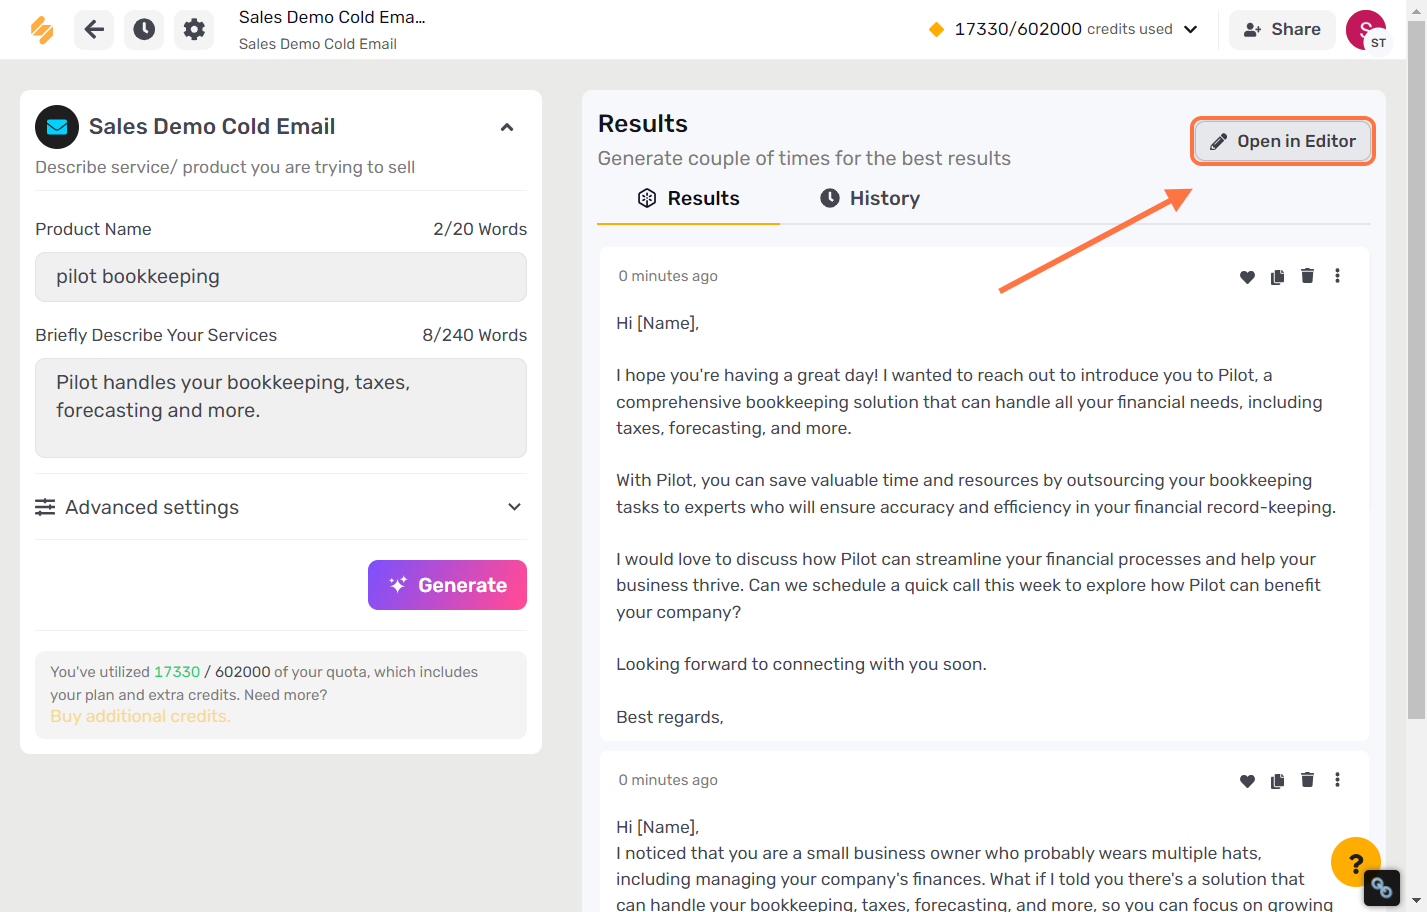Click Open in Editor button
Screen dimensions: 1427x912
coord(1283,141)
